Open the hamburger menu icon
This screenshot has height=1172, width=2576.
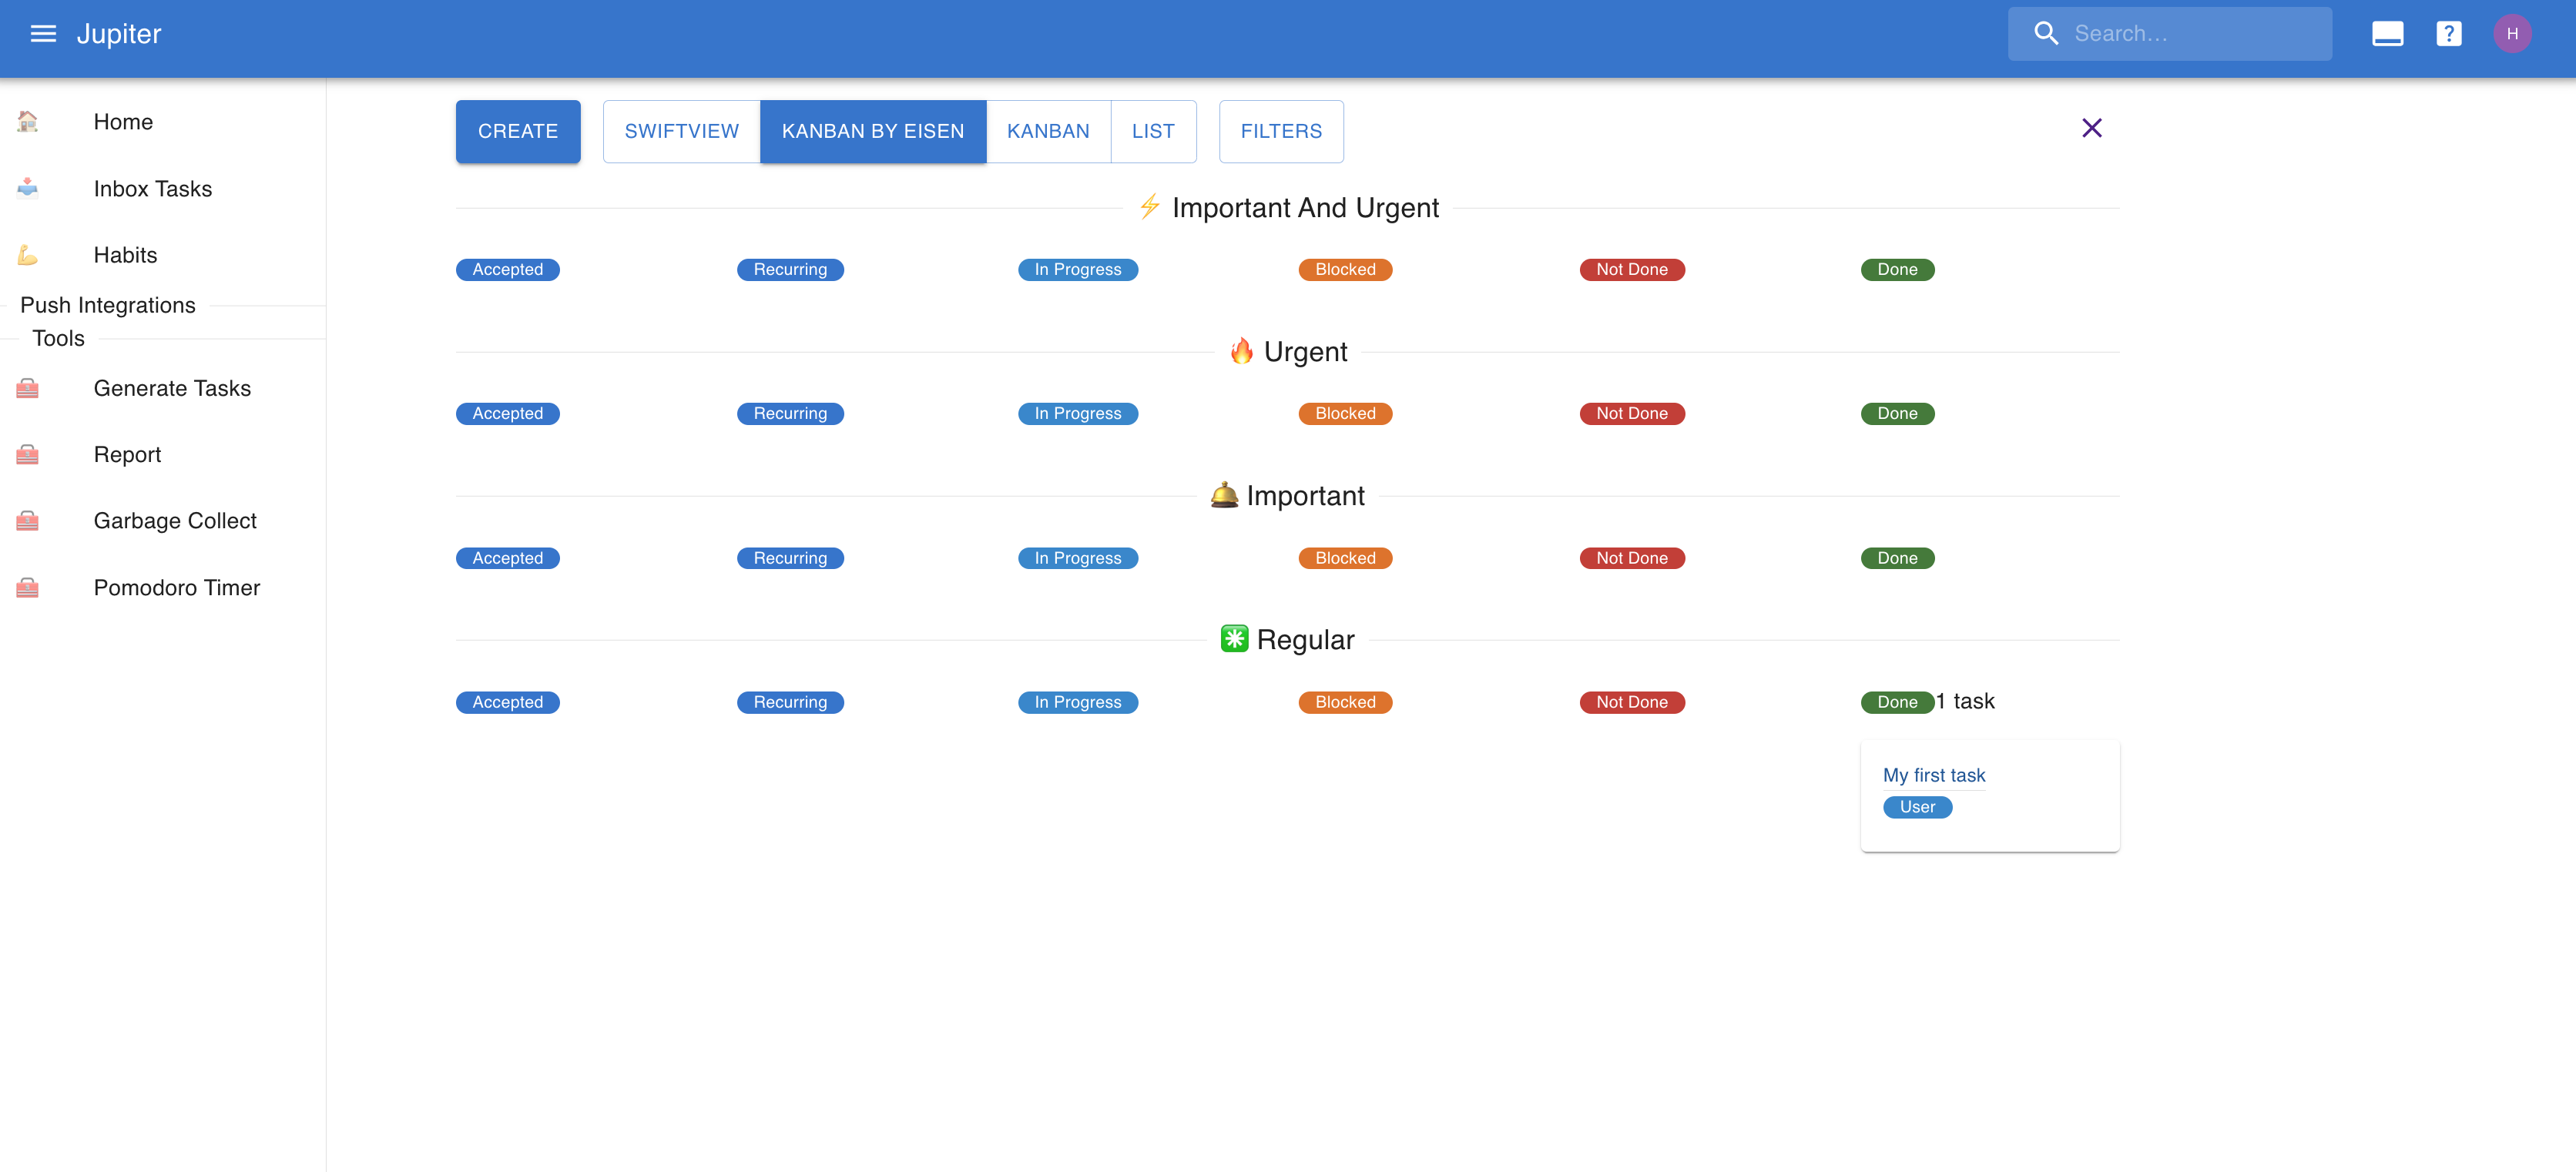click(x=43, y=34)
